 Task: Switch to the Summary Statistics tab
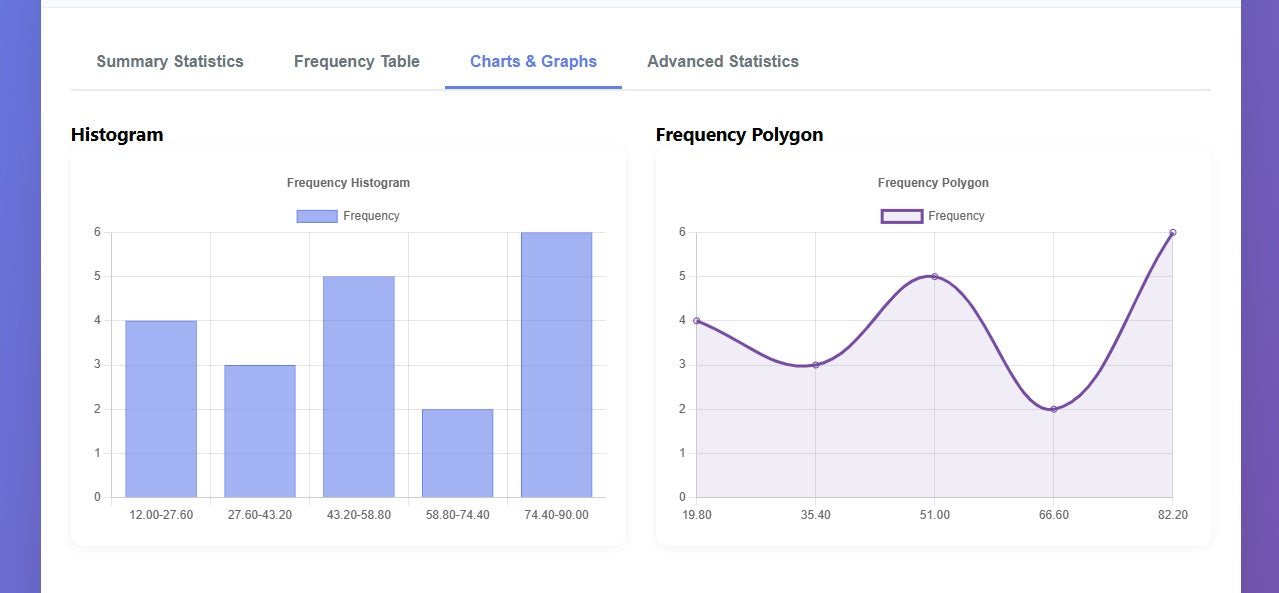pos(169,61)
